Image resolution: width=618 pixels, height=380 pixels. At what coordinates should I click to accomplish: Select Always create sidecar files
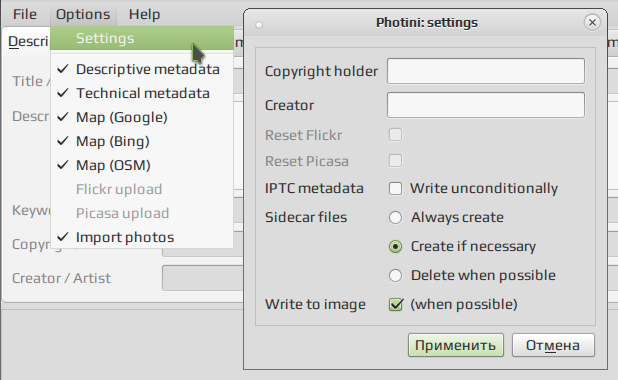click(395, 218)
